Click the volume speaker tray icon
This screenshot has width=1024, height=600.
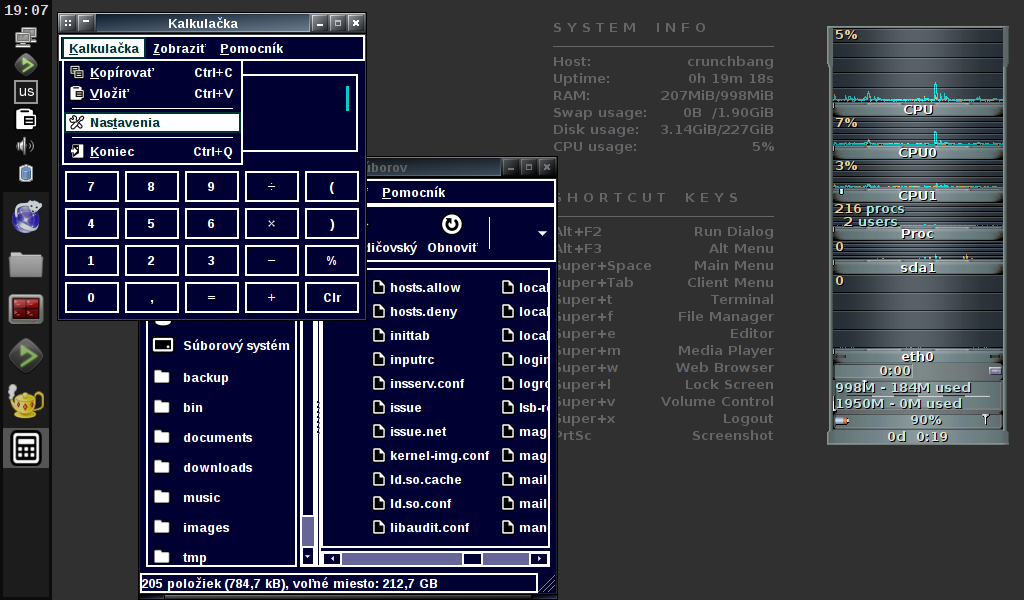point(26,146)
